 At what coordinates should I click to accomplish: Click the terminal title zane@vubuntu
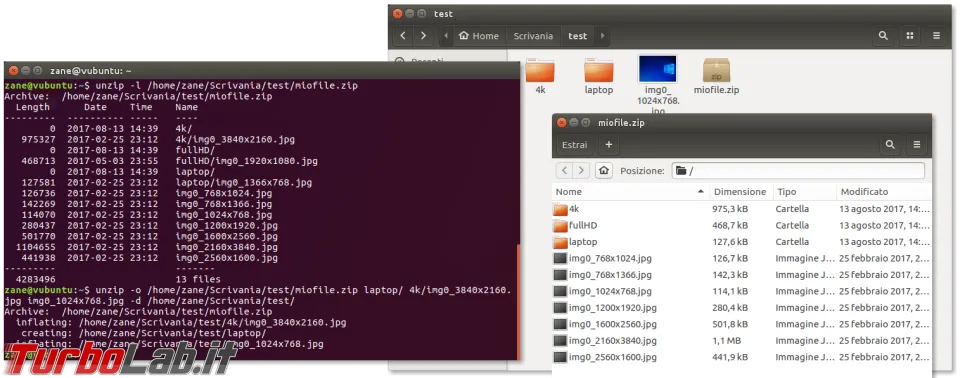click(x=91, y=71)
